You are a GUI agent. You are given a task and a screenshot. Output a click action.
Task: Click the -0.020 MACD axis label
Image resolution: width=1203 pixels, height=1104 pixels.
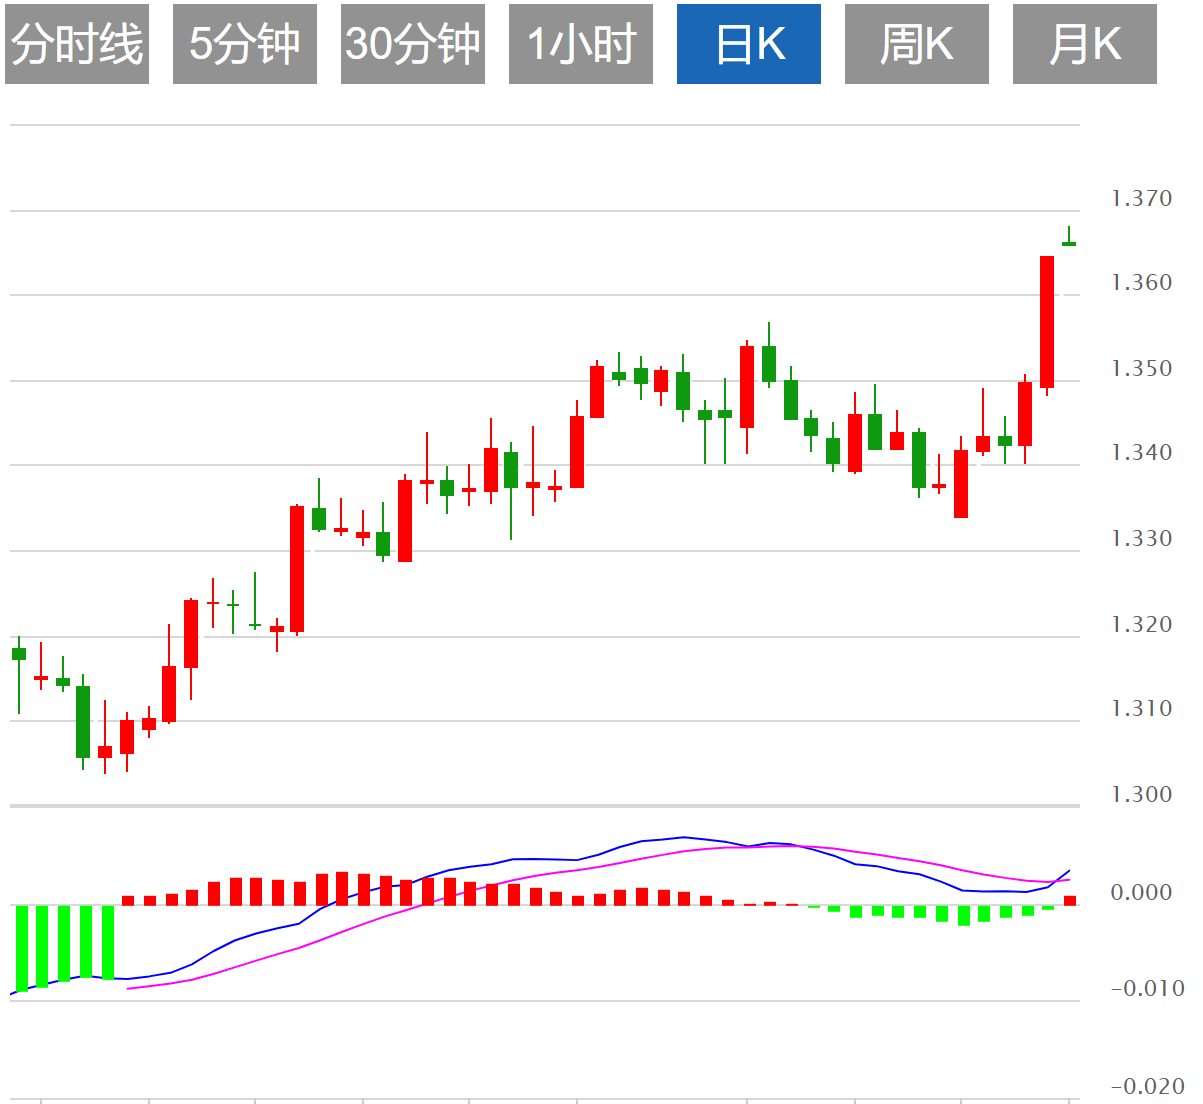click(x=1147, y=1086)
